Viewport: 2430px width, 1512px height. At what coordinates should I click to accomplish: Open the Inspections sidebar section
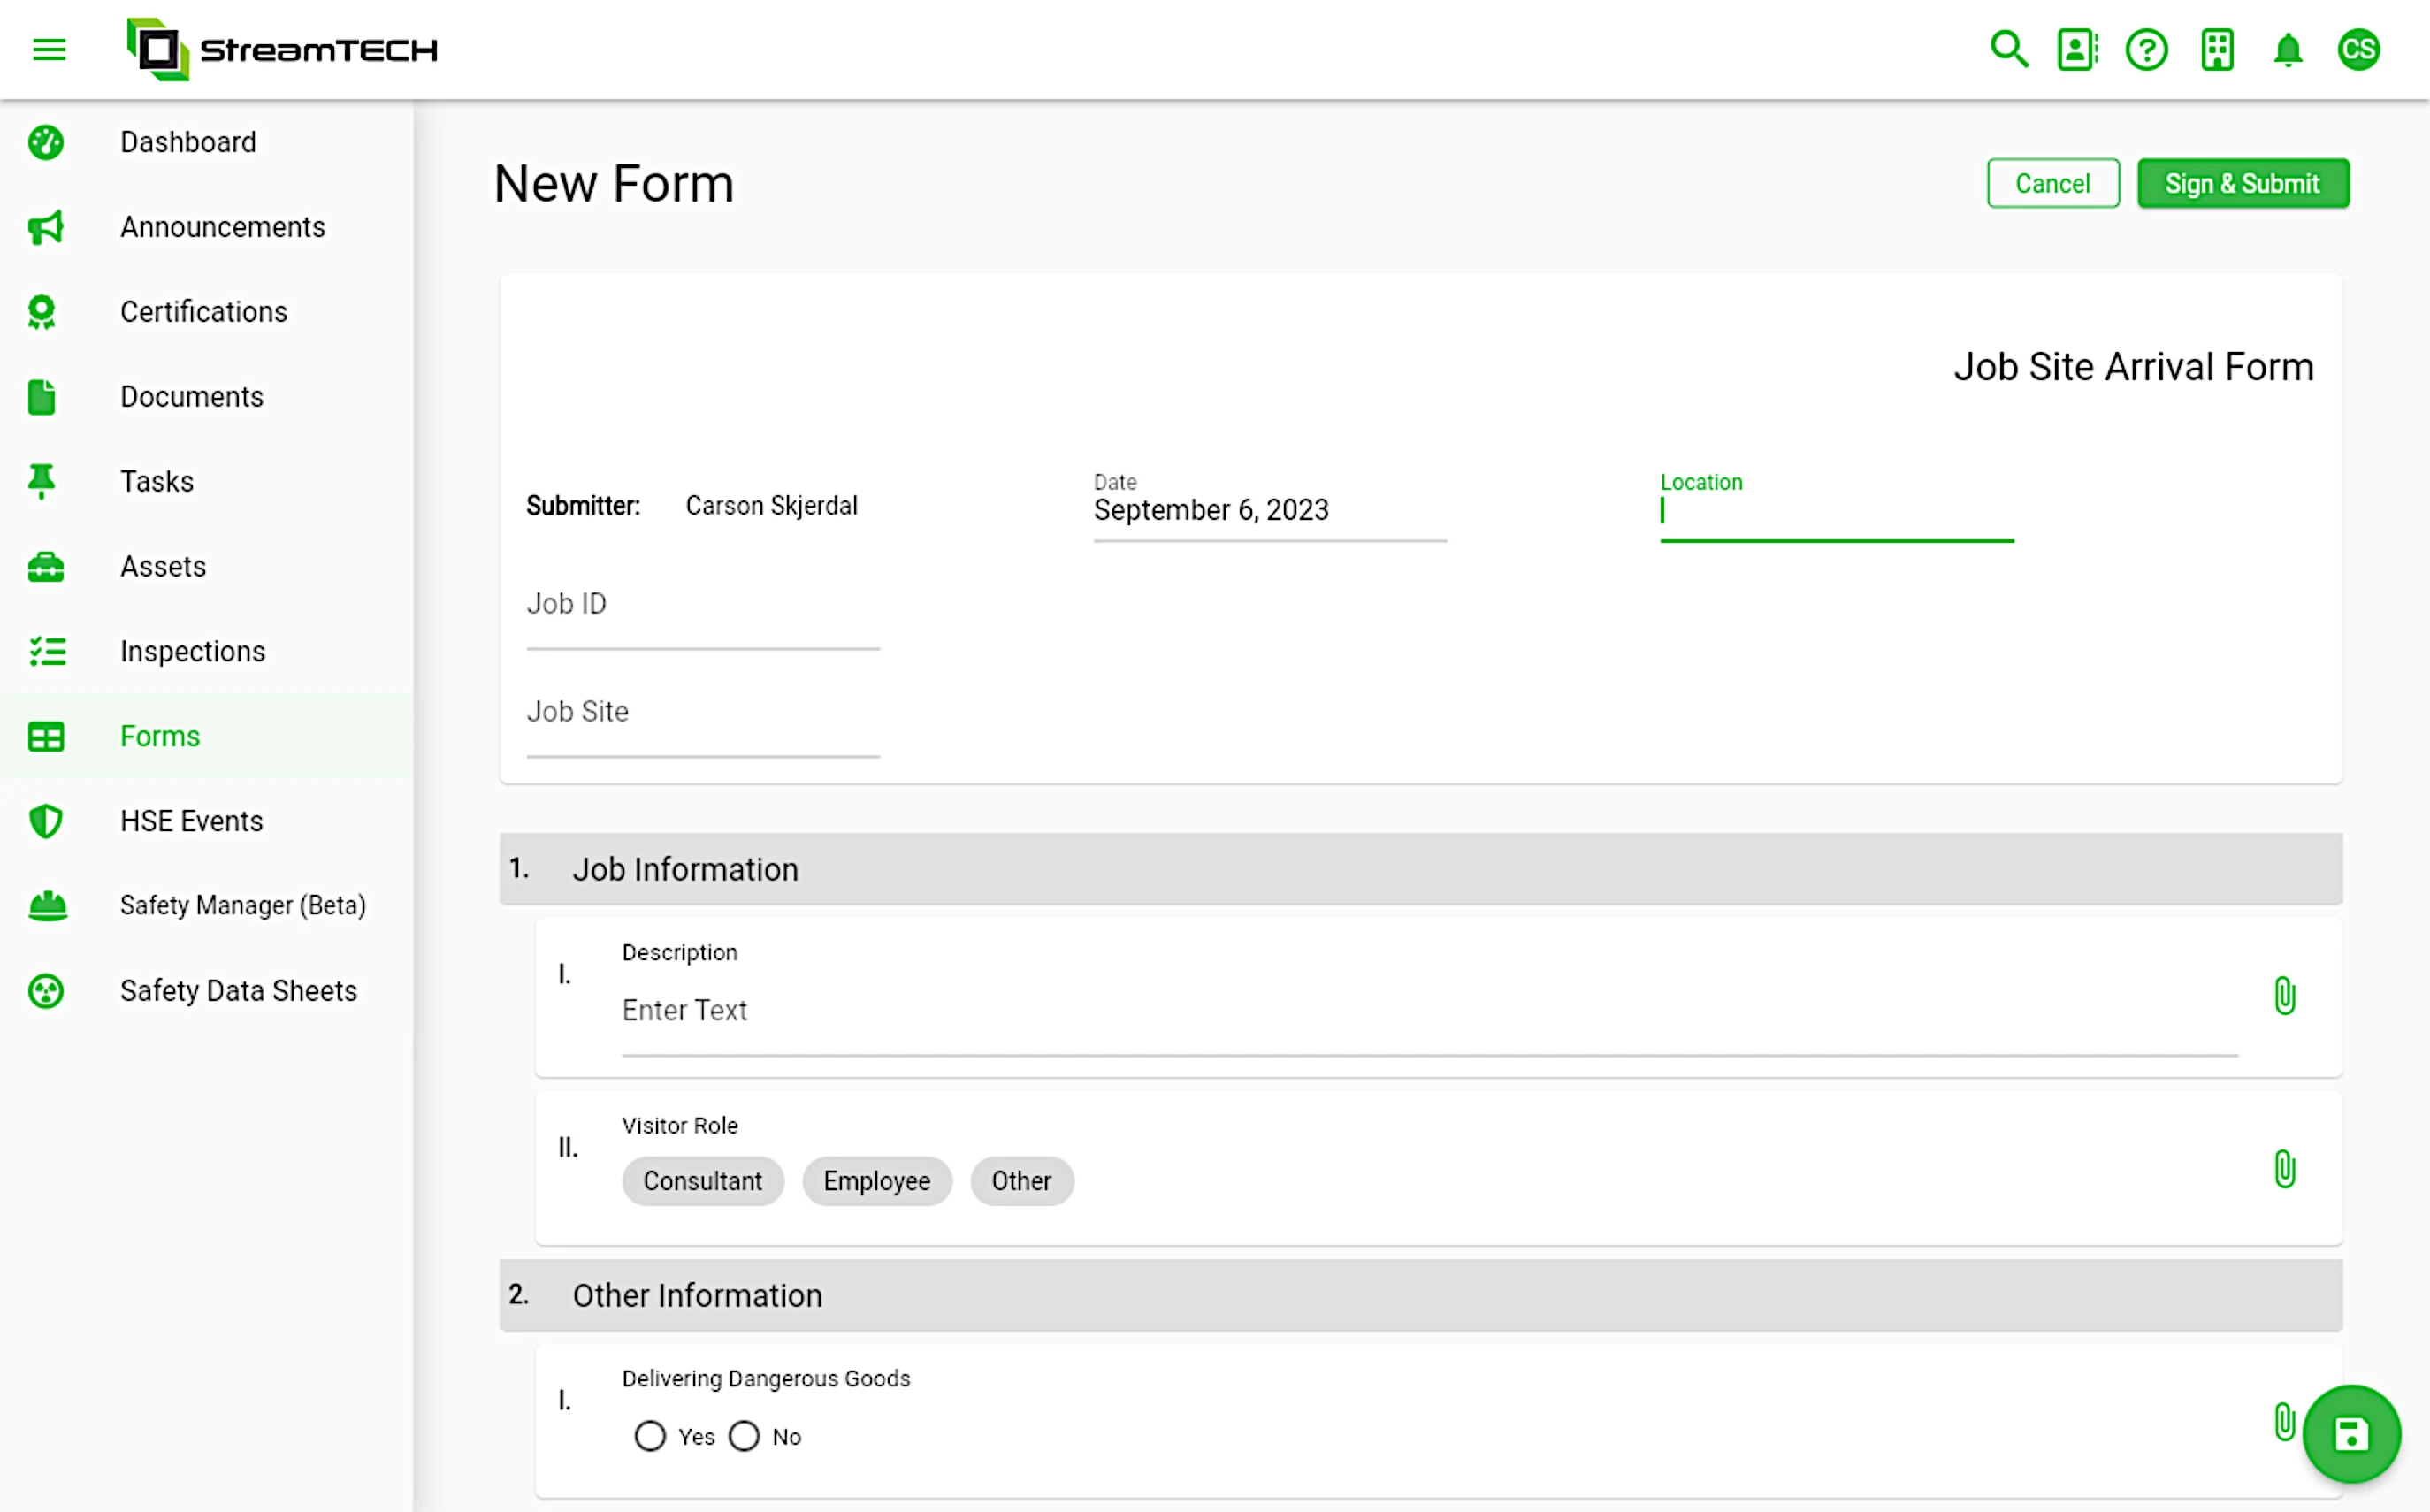click(192, 650)
